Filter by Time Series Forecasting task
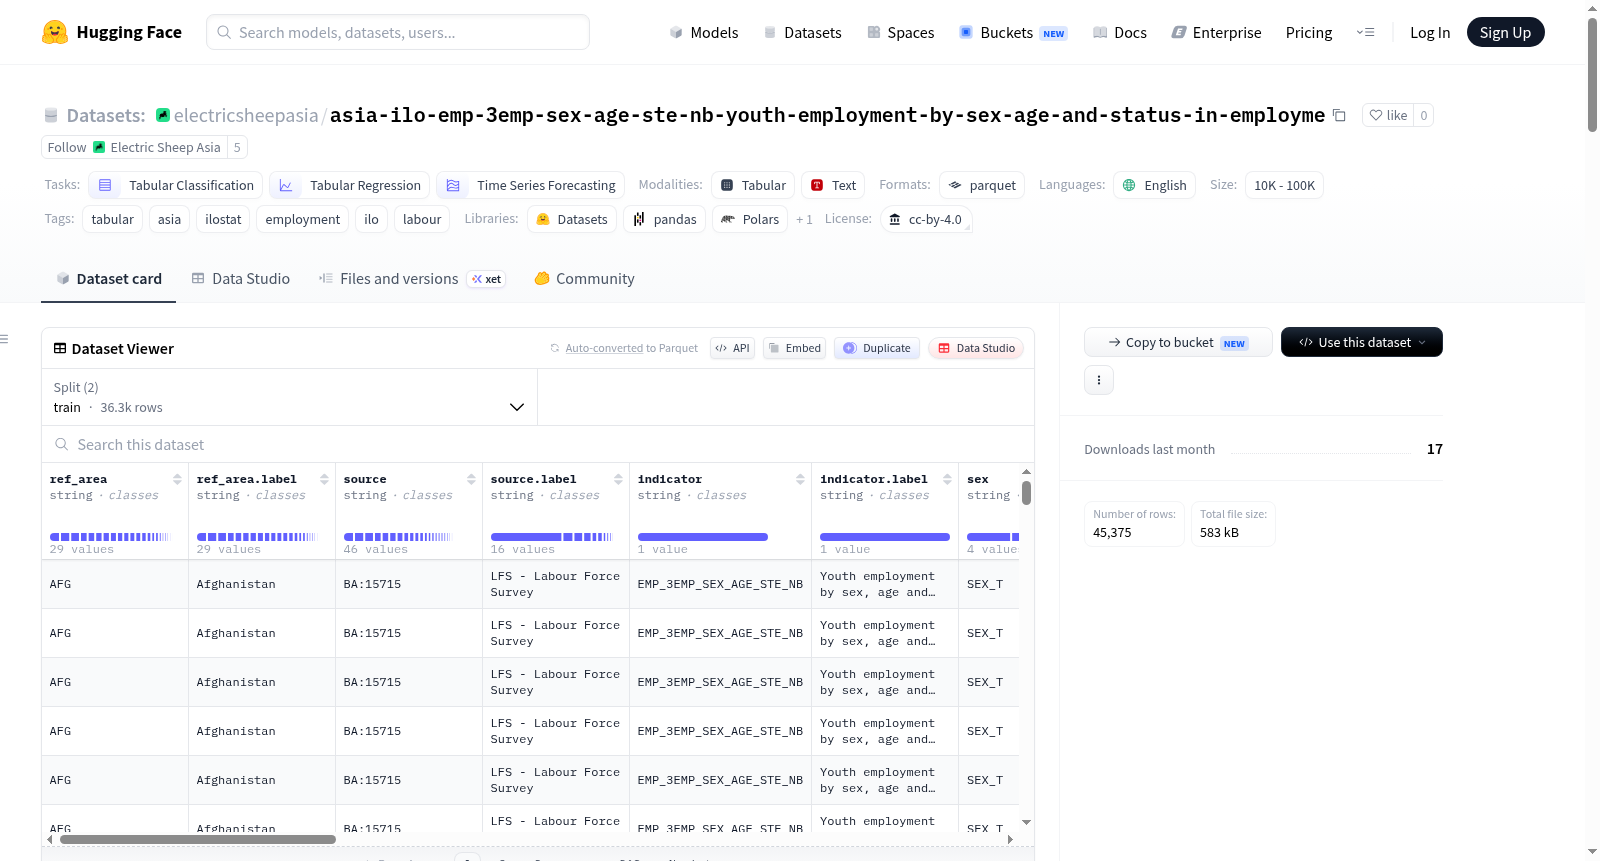 (530, 185)
